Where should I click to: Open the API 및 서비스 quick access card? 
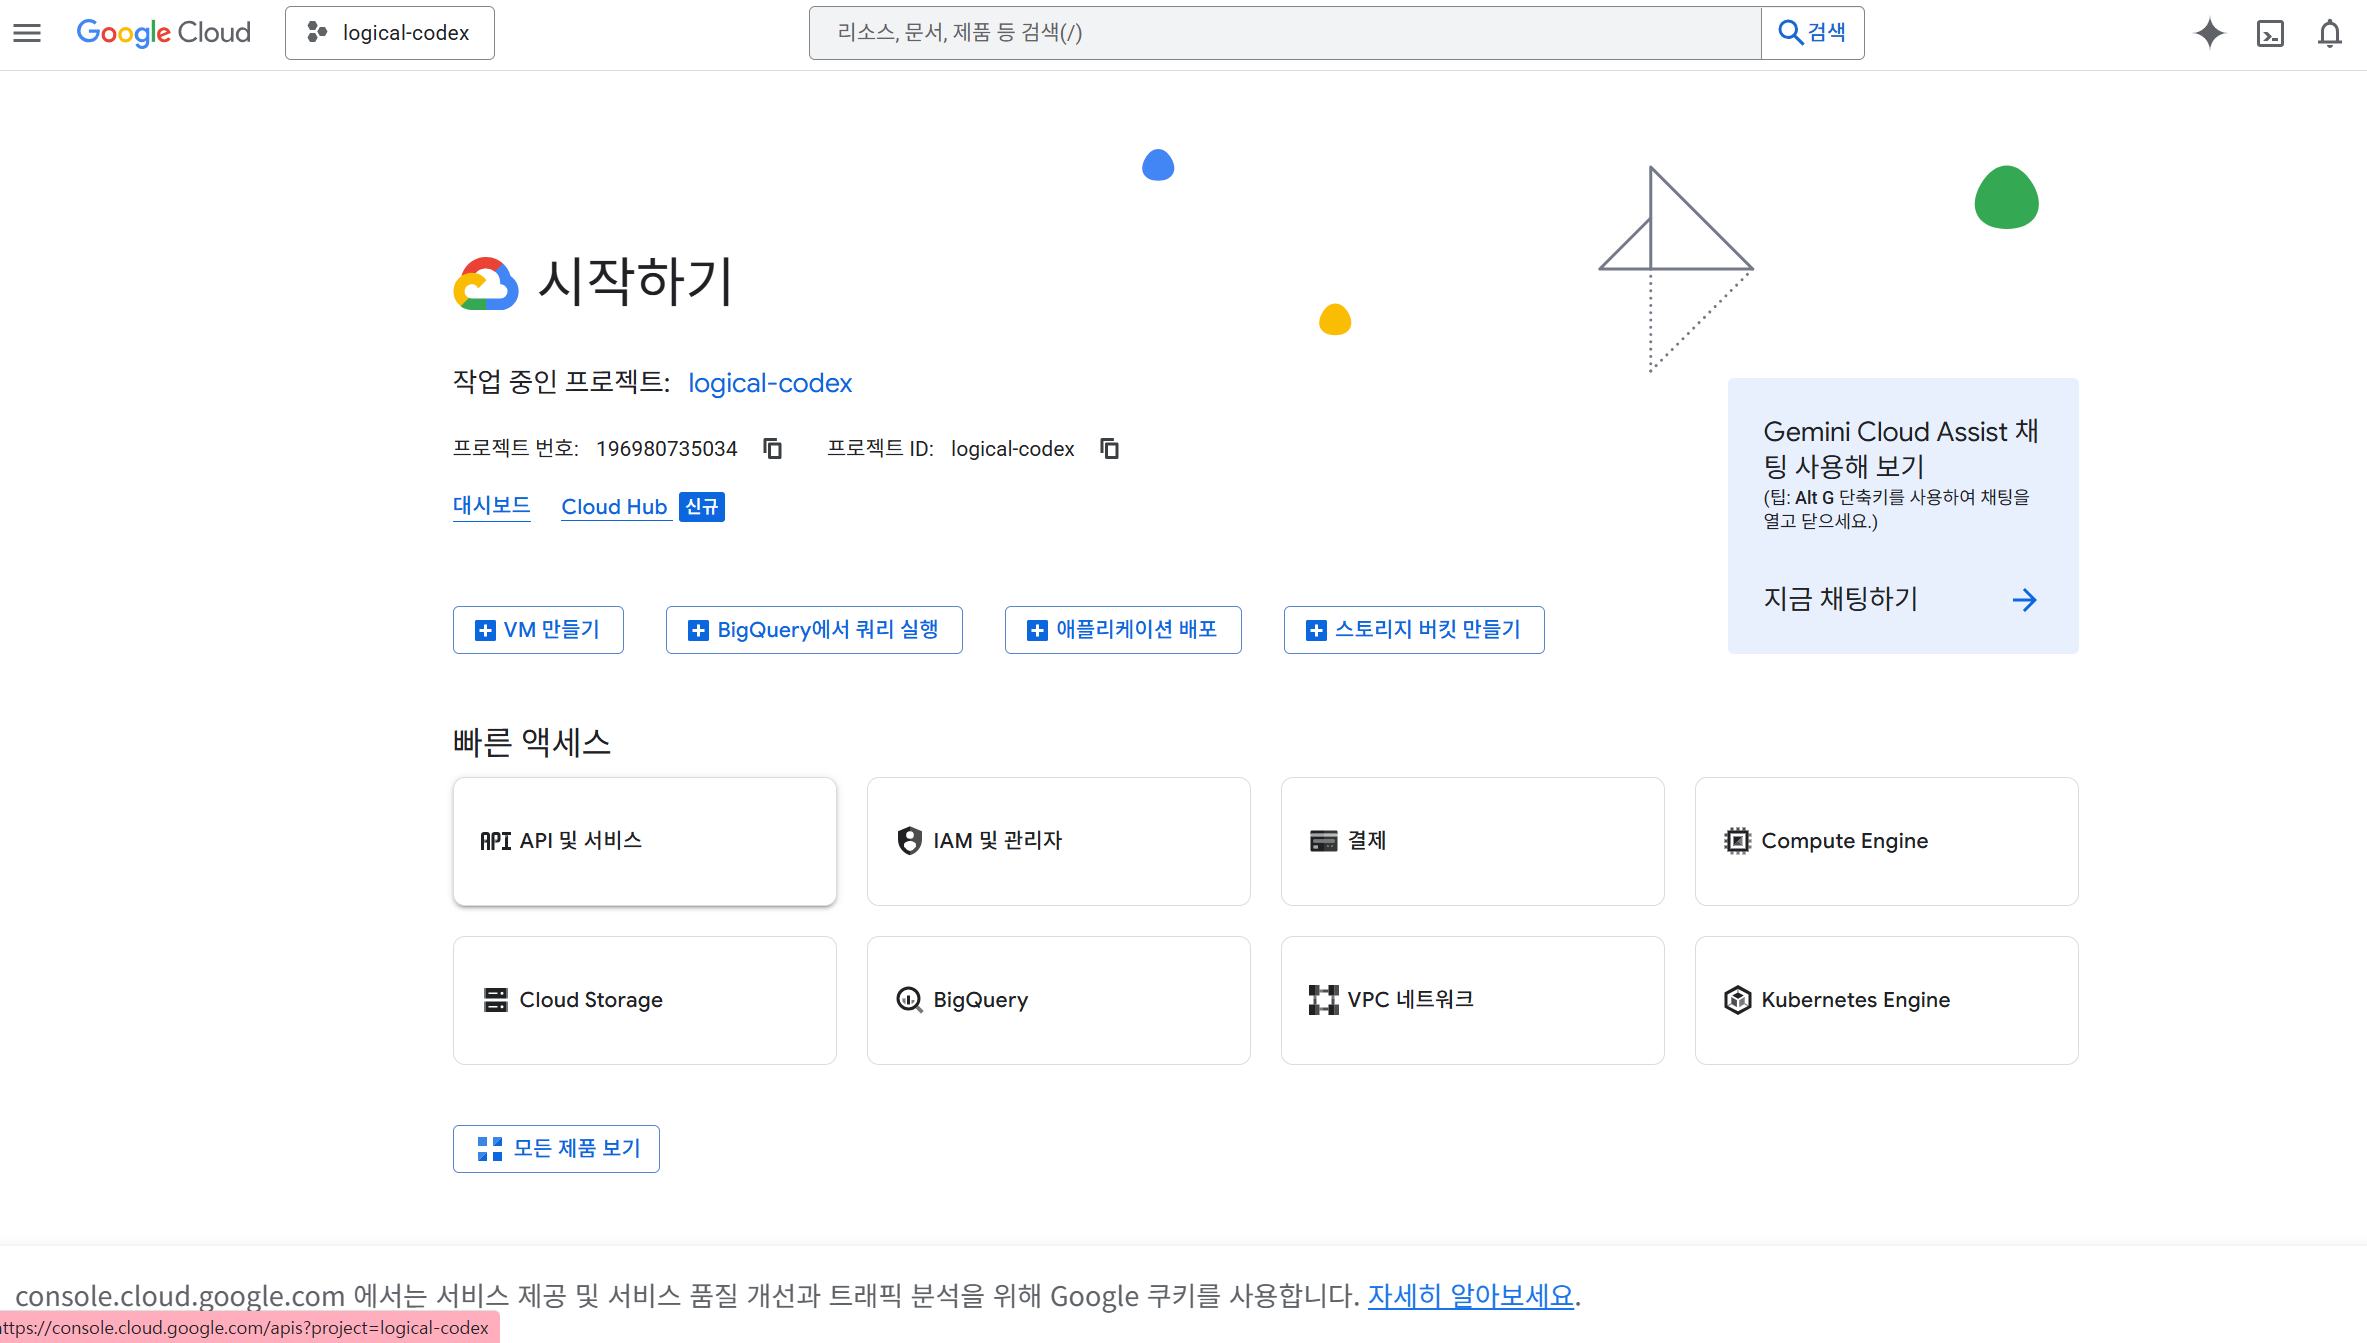644,841
